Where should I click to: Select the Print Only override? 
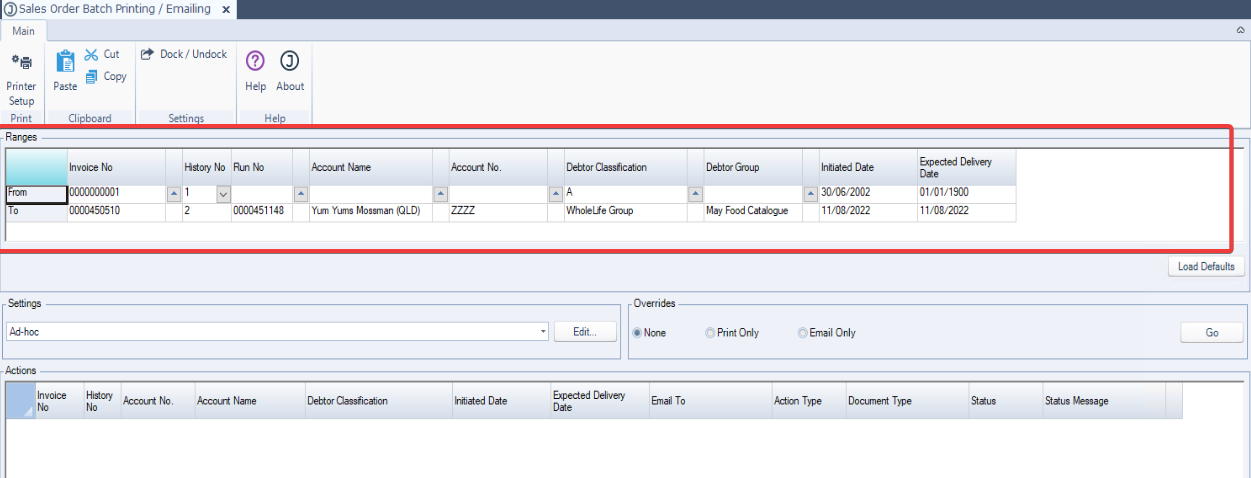pyautogui.click(x=710, y=333)
